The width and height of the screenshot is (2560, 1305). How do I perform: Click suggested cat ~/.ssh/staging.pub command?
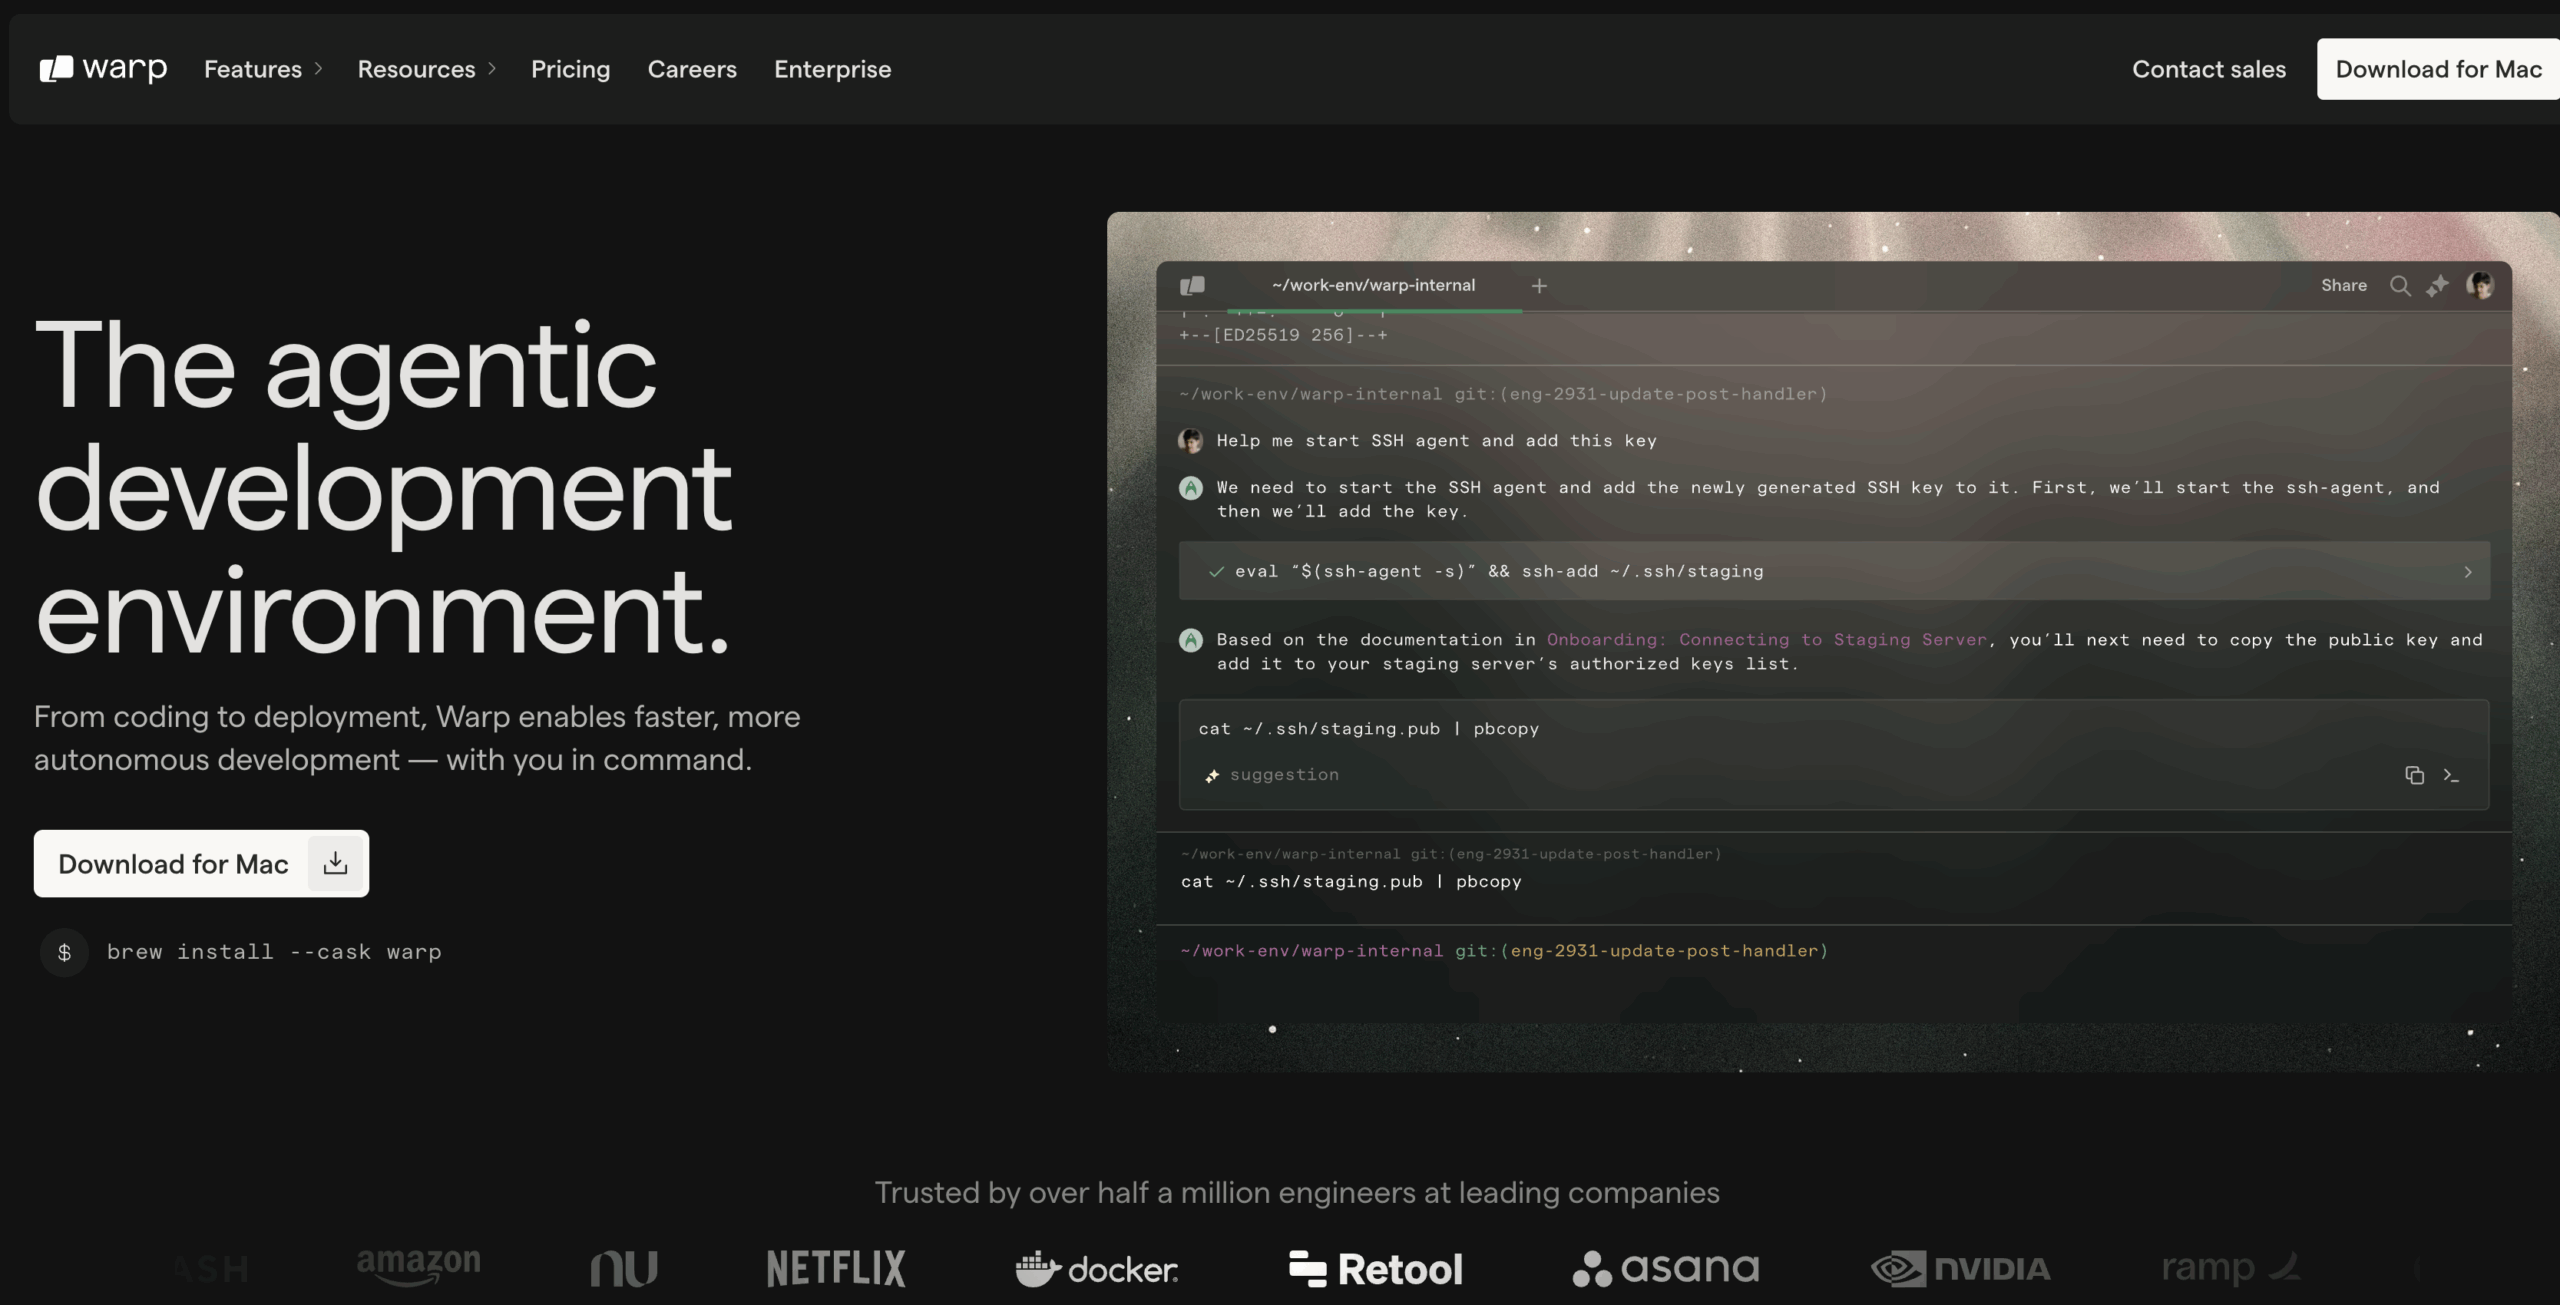pos(1368,729)
